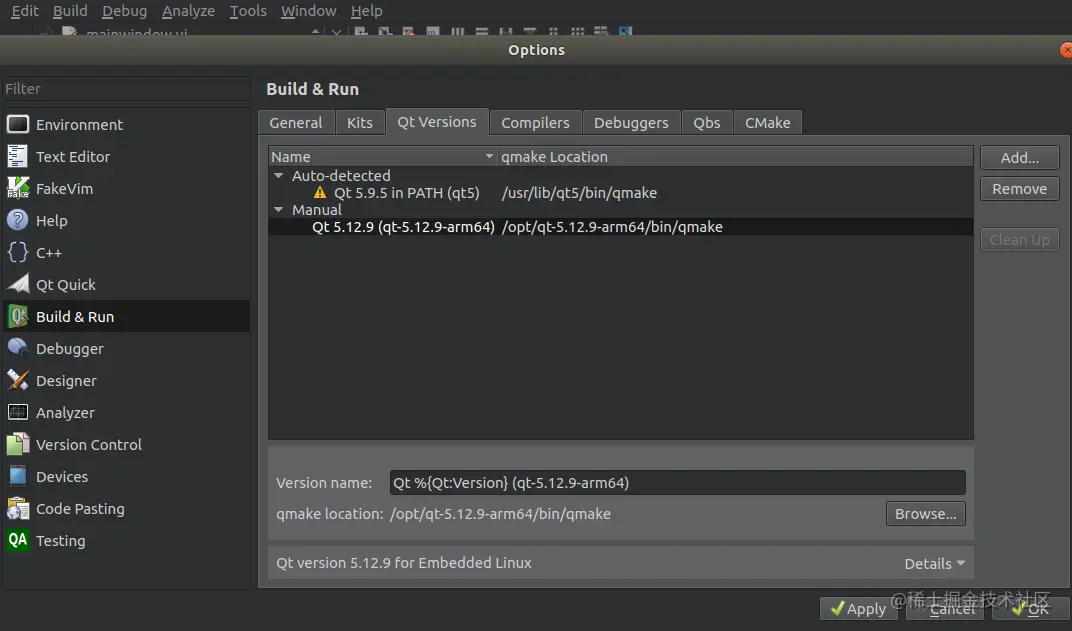Open the CMake tab

tap(768, 123)
